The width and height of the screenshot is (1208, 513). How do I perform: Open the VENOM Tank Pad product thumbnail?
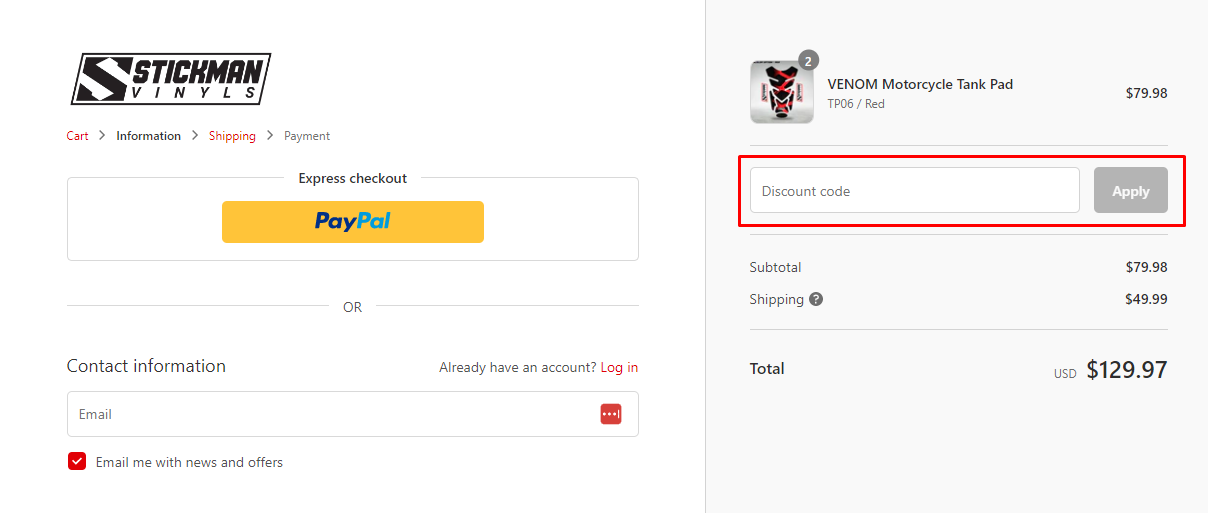pyautogui.click(x=782, y=92)
